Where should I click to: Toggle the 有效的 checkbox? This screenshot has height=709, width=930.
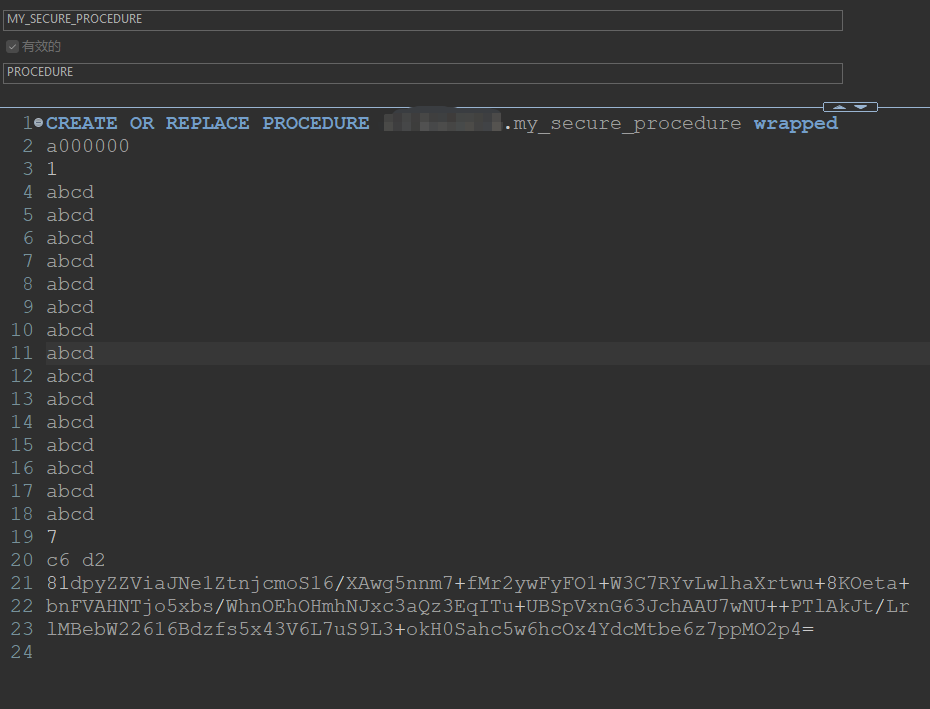pos(12,47)
